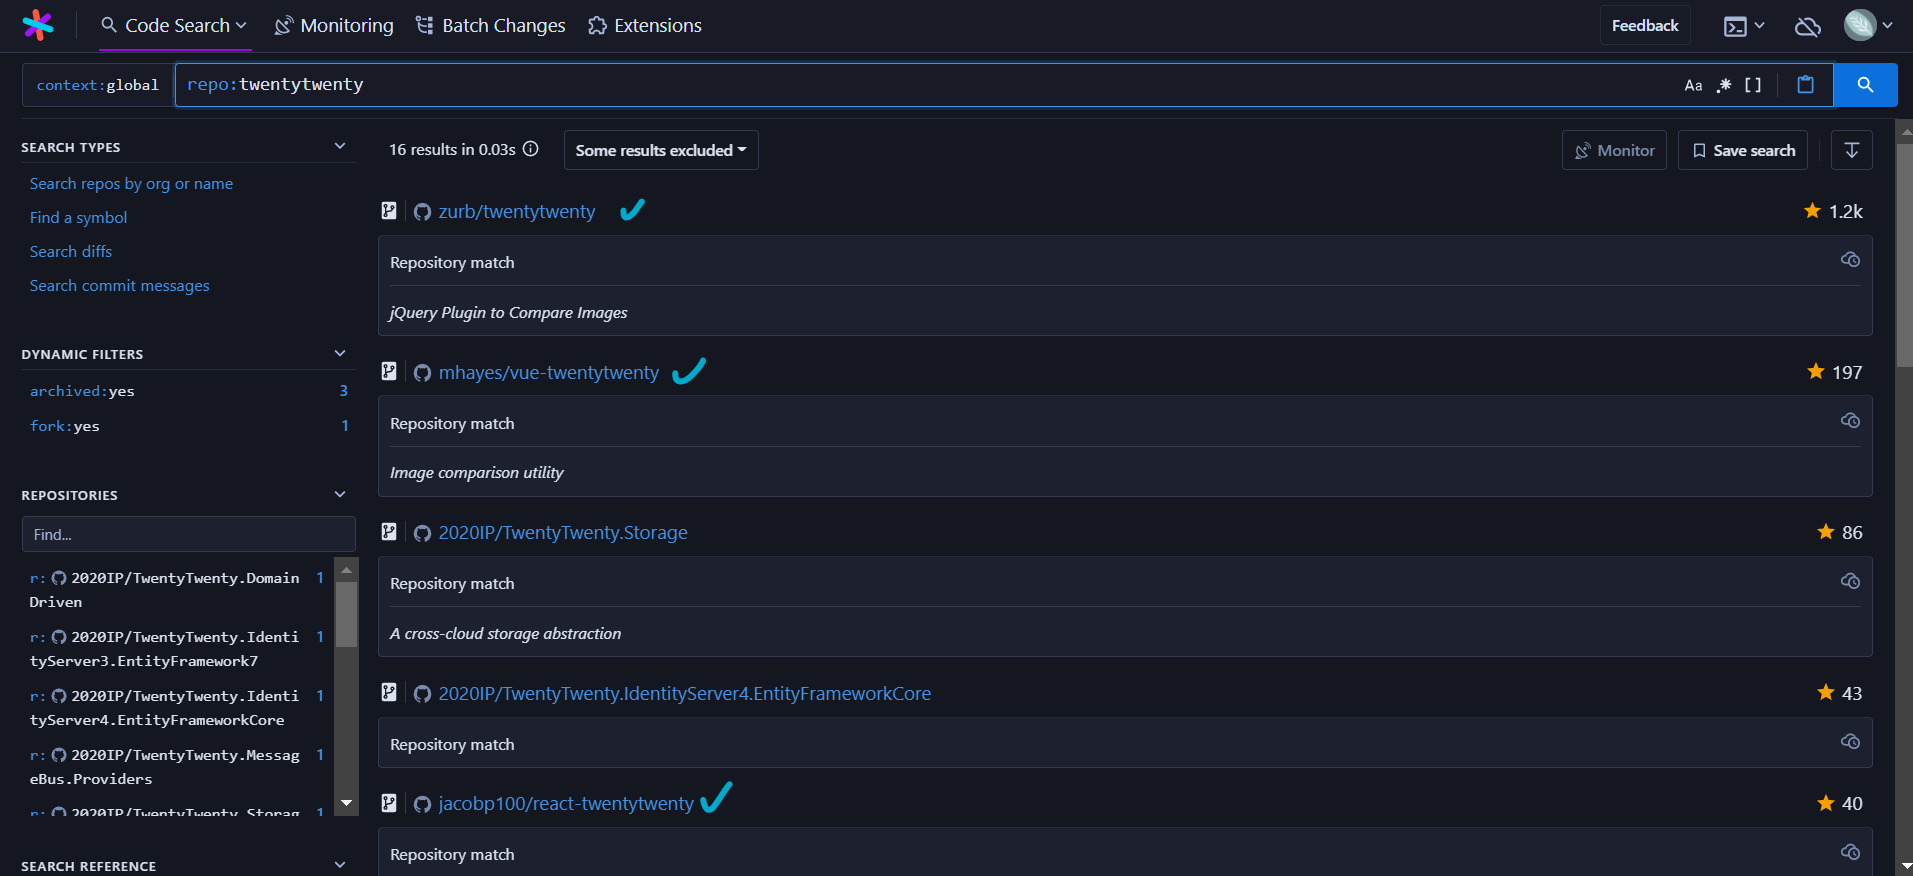This screenshot has width=1913, height=876.
Task: Click the Feedback button
Action: (1645, 26)
